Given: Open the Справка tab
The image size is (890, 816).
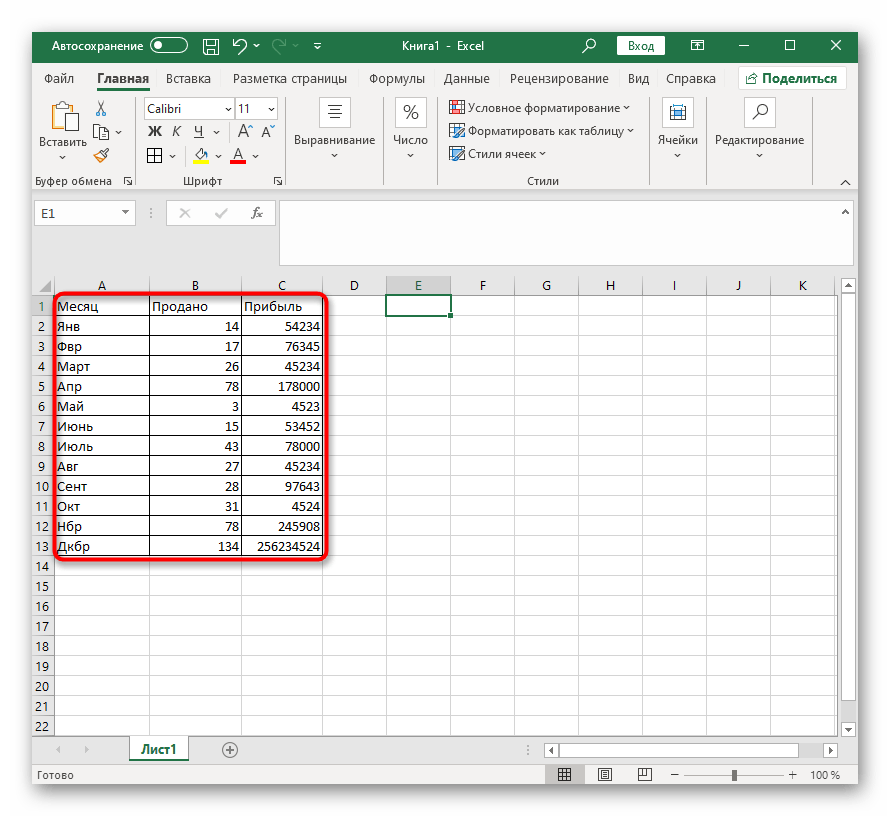Looking at the screenshot, I should click(x=691, y=79).
